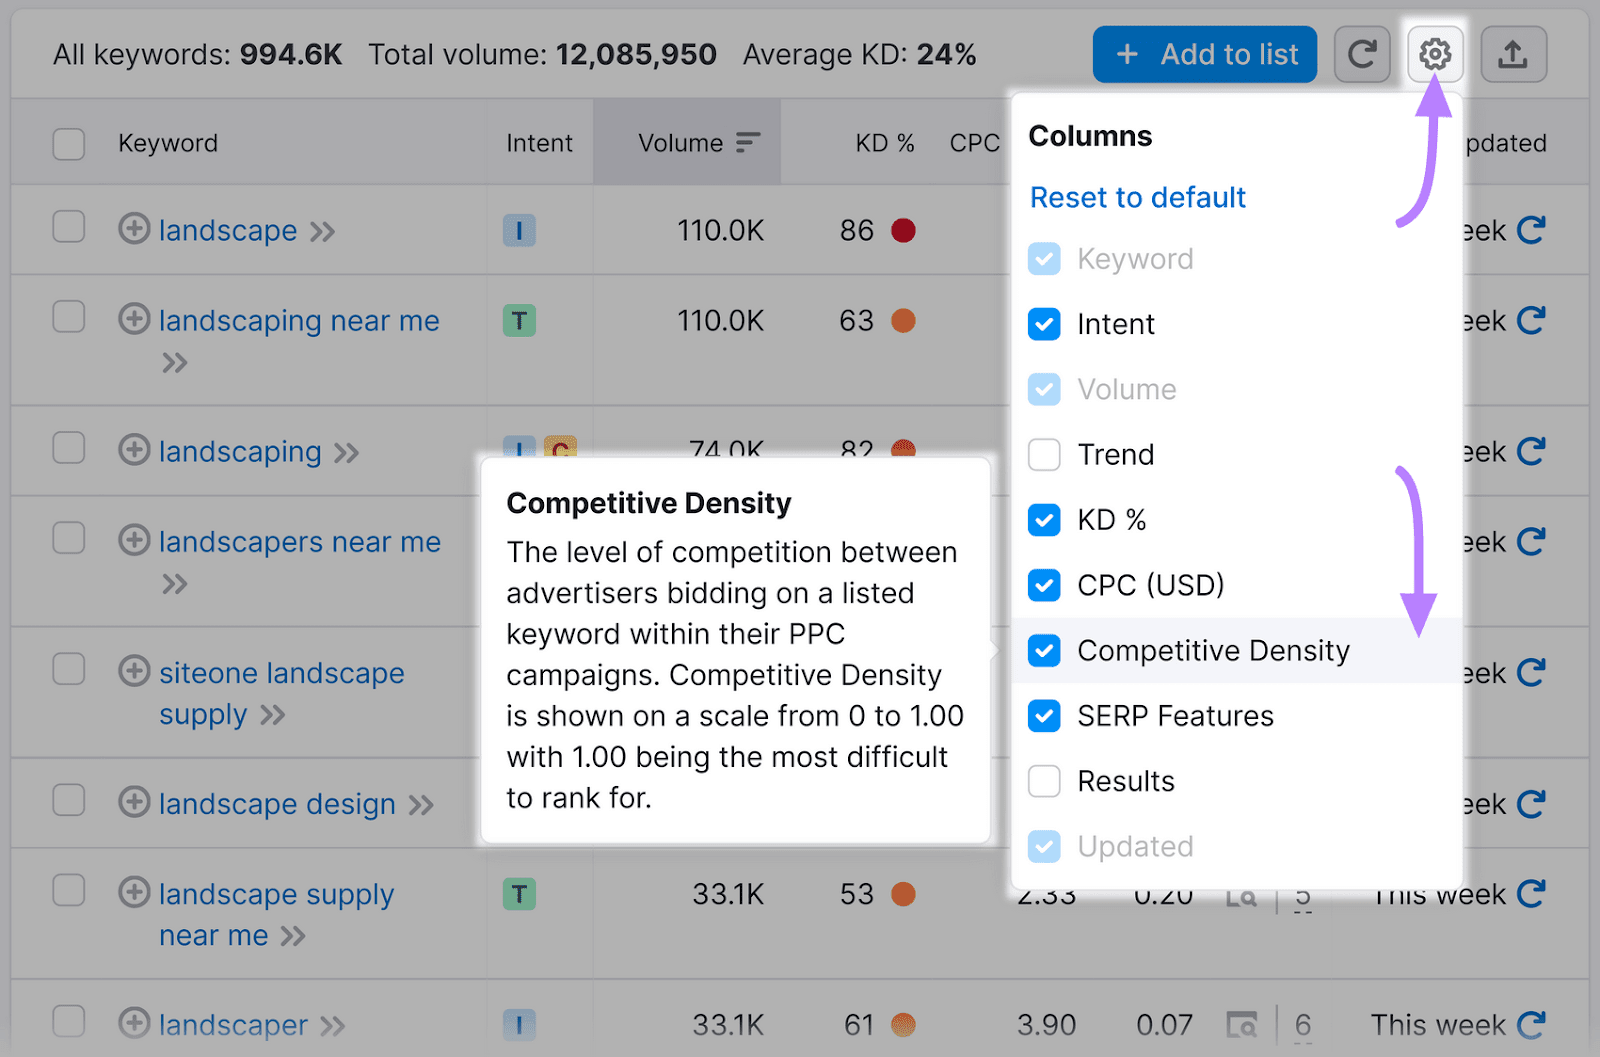This screenshot has width=1600, height=1057.
Task: Refresh the "landscape design" row update icon
Action: point(1531,803)
